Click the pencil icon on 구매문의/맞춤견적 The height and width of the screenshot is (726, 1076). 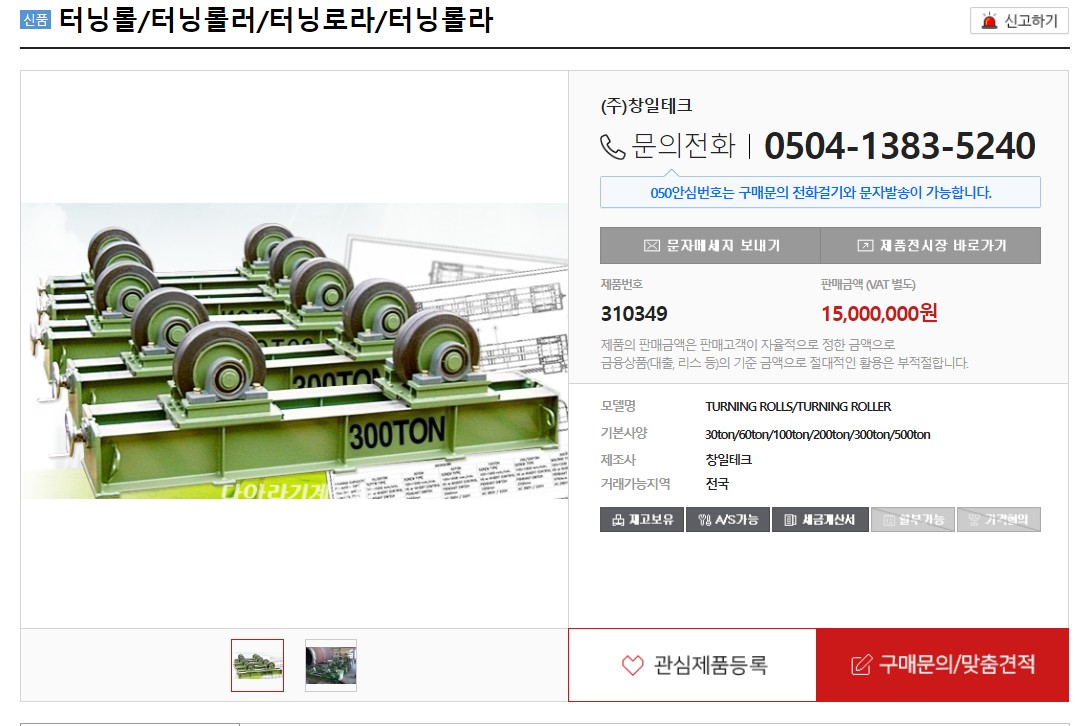pos(861,664)
